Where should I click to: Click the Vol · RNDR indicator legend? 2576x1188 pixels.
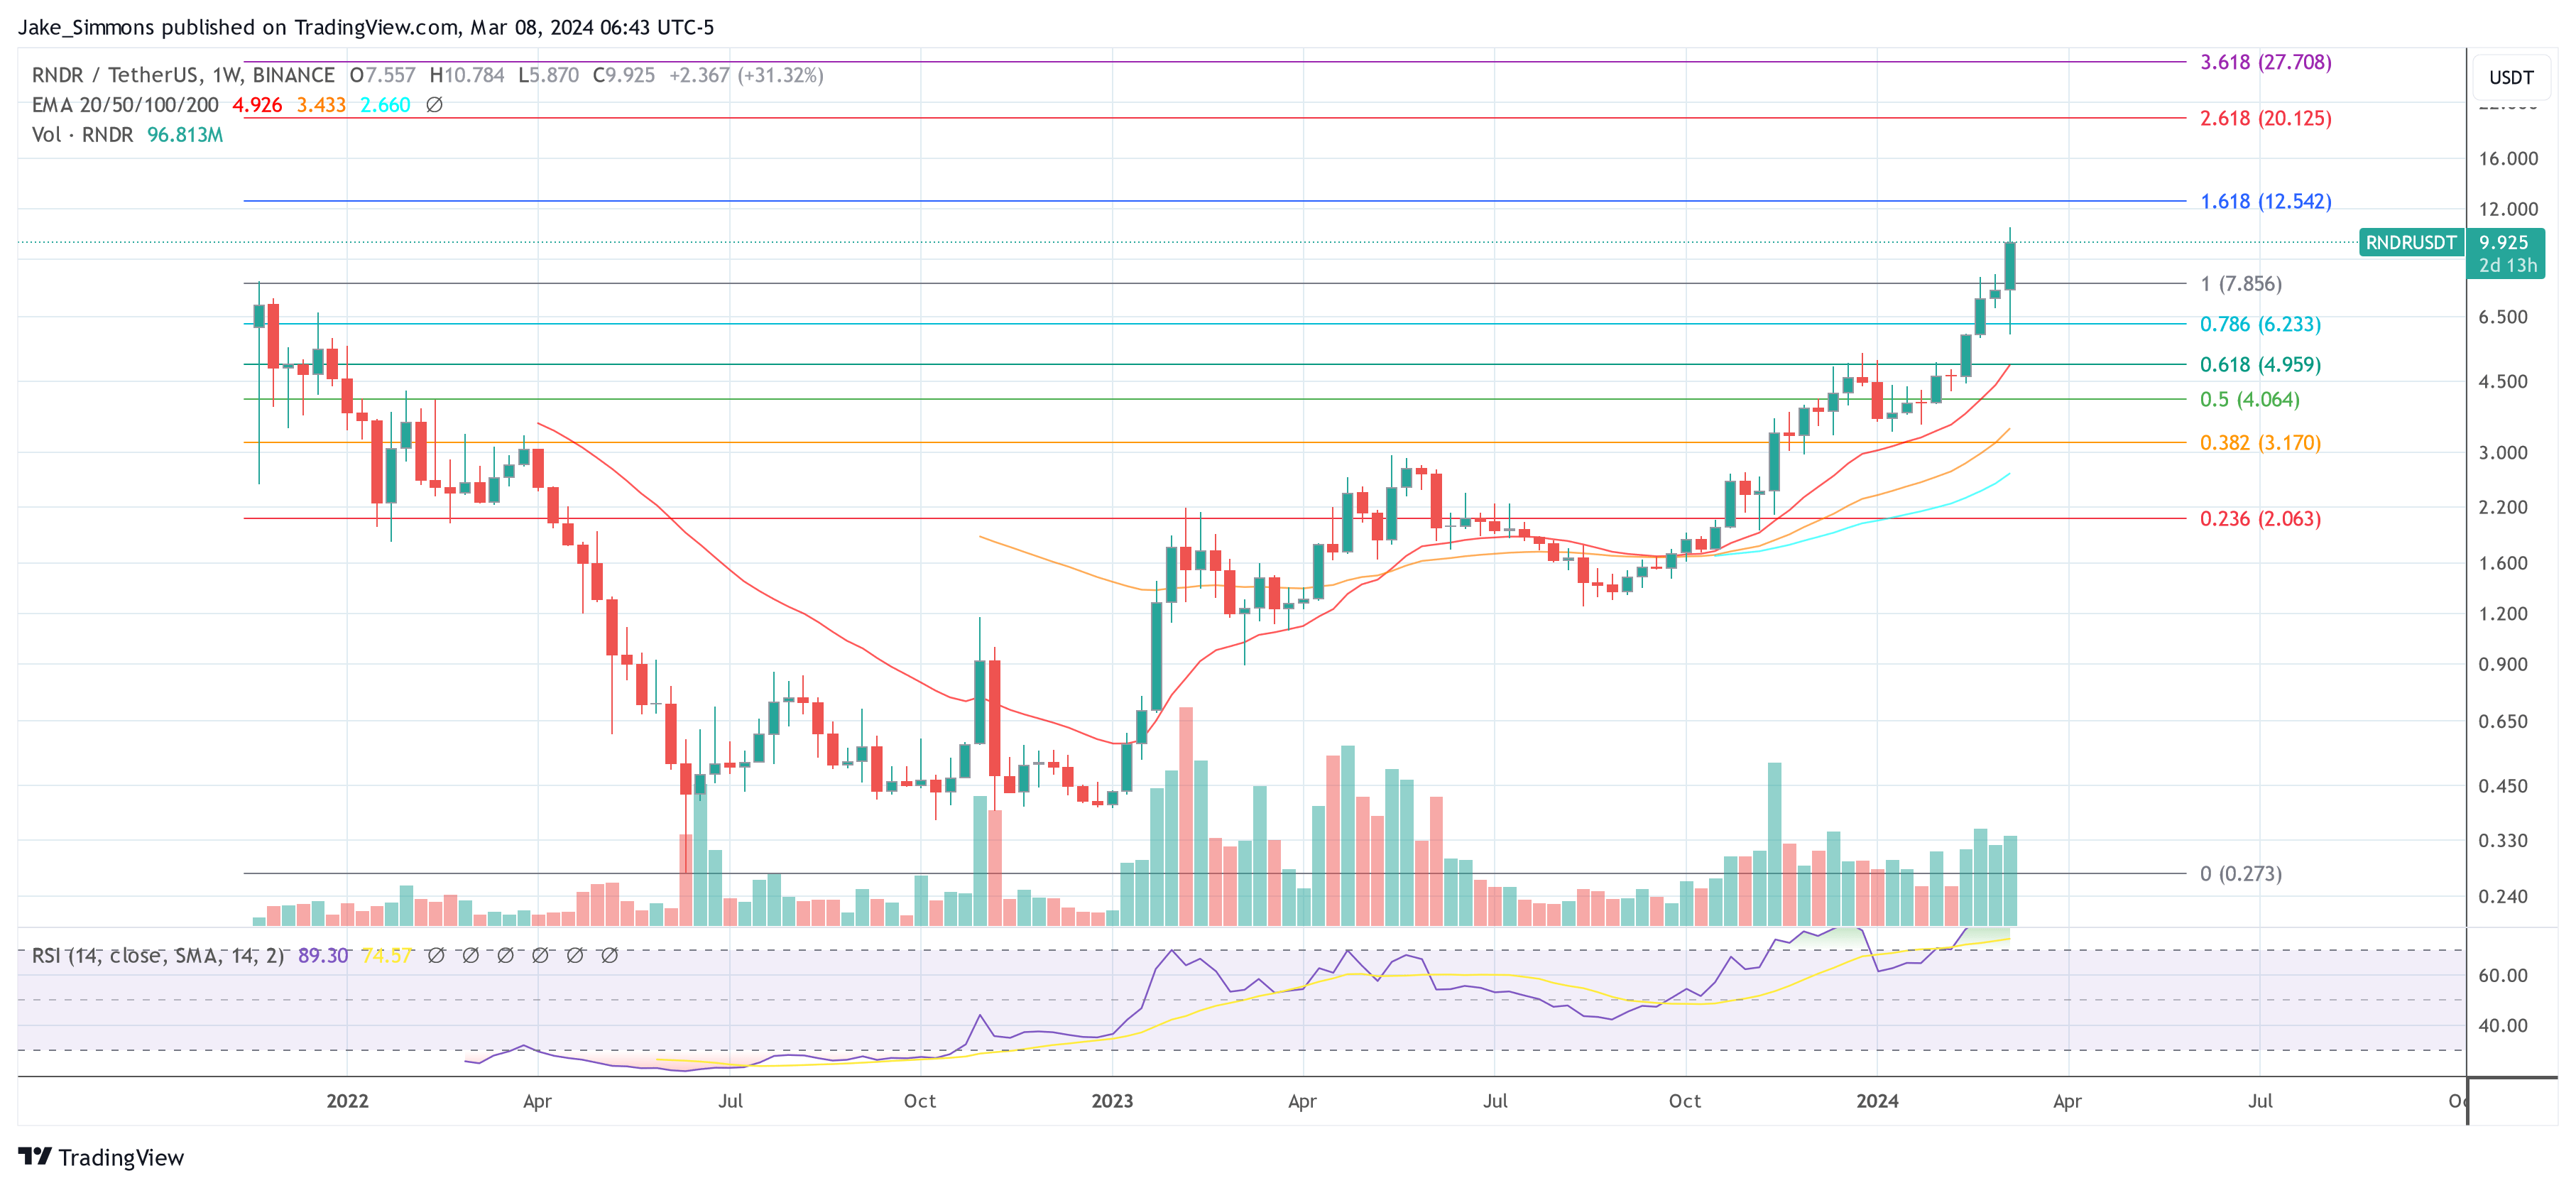point(82,135)
